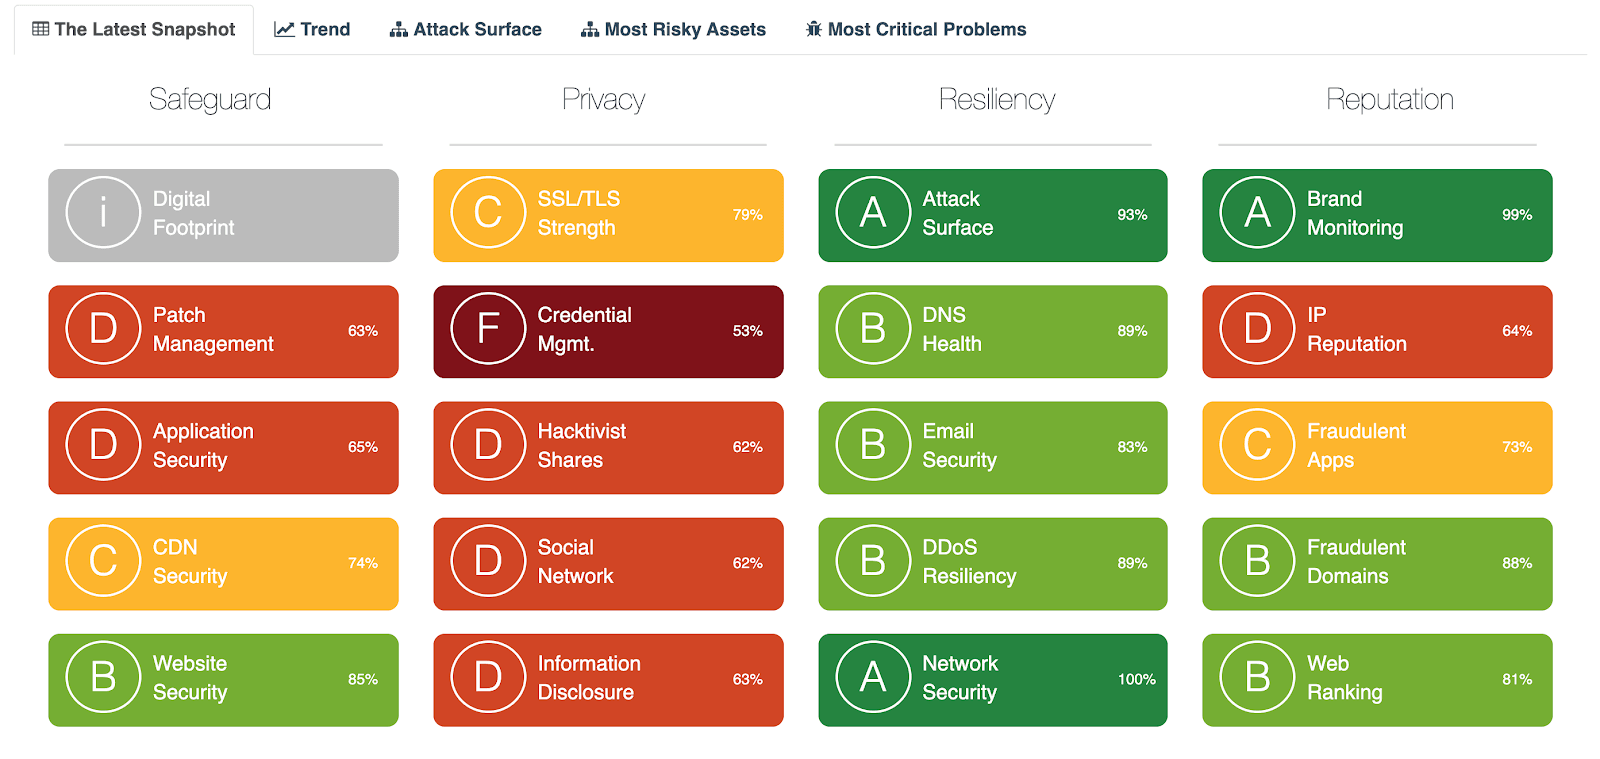Click the 81% score on Web Ranking
Viewport: 1600px width, 759px height.
1517,679
